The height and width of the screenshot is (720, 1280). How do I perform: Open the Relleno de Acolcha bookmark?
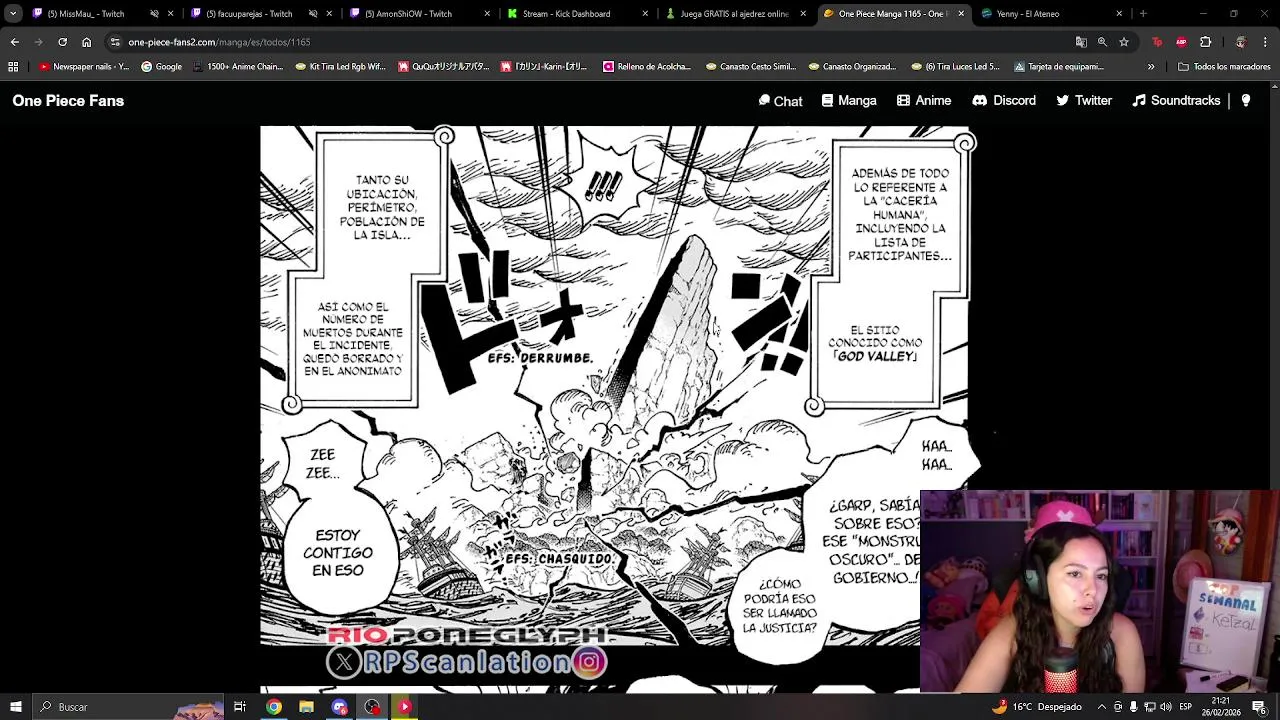(x=647, y=67)
